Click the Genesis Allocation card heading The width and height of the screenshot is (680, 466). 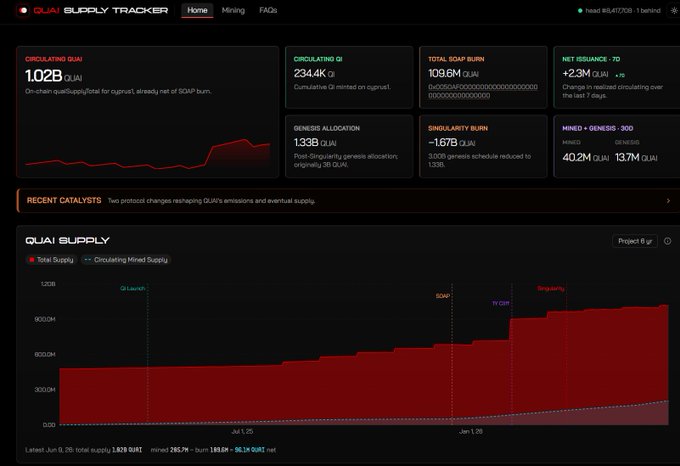pyautogui.click(x=327, y=128)
